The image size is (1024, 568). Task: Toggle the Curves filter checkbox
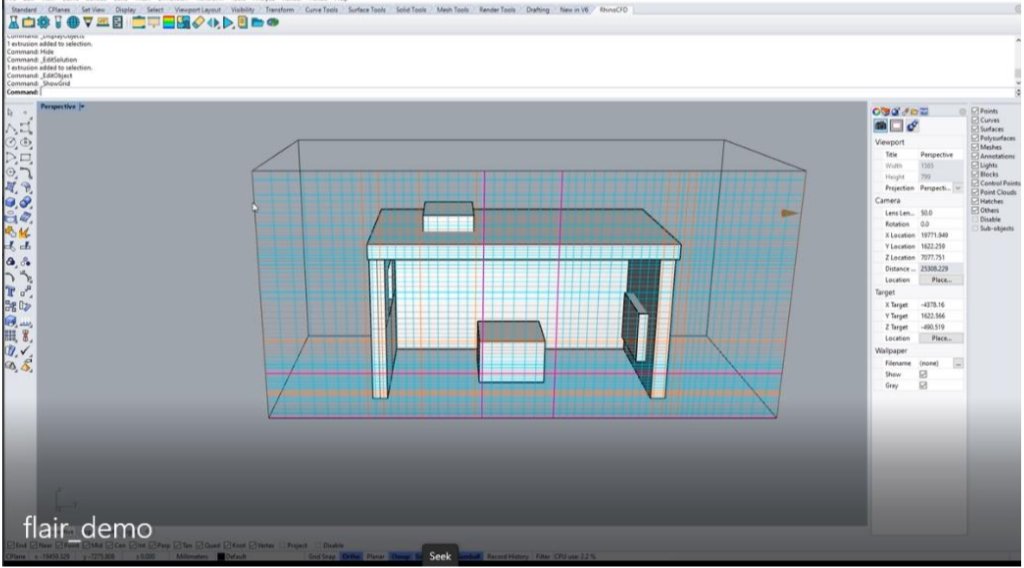point(975,120)
